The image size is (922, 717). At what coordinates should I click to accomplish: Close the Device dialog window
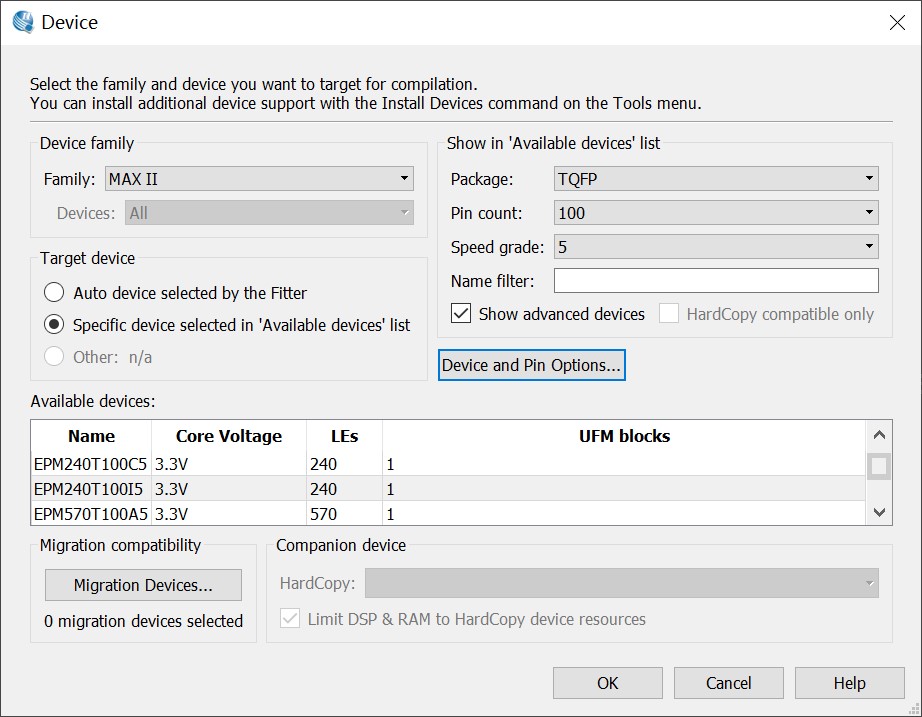coord(896,23)
